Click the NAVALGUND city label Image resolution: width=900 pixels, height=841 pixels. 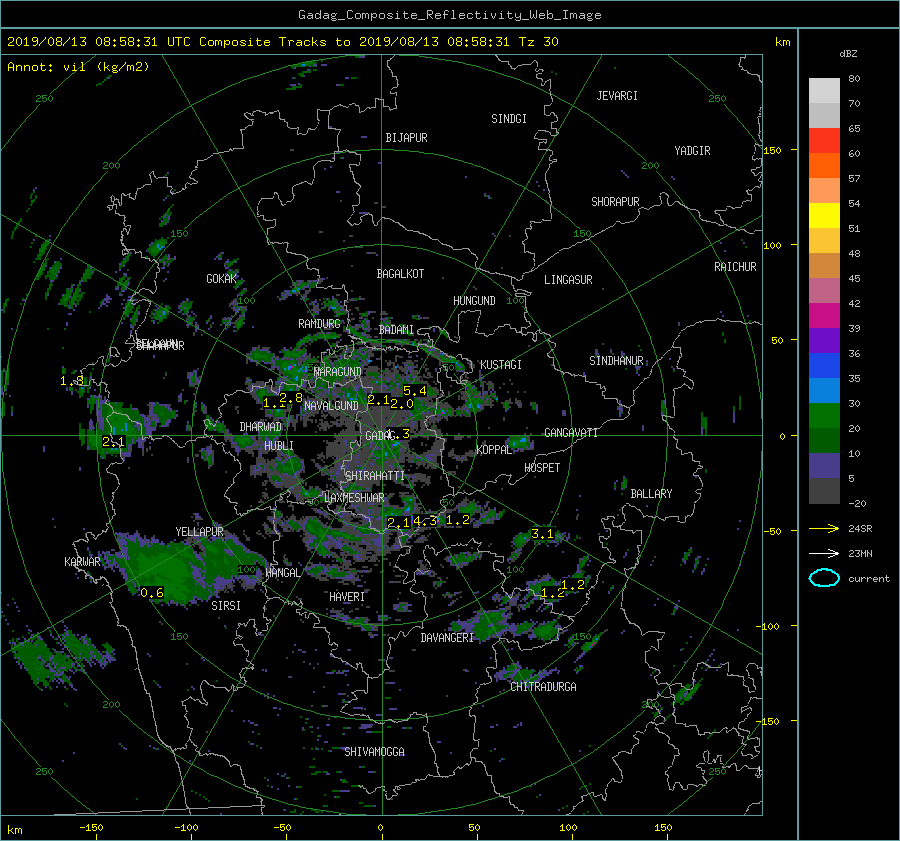click(331, 406)
